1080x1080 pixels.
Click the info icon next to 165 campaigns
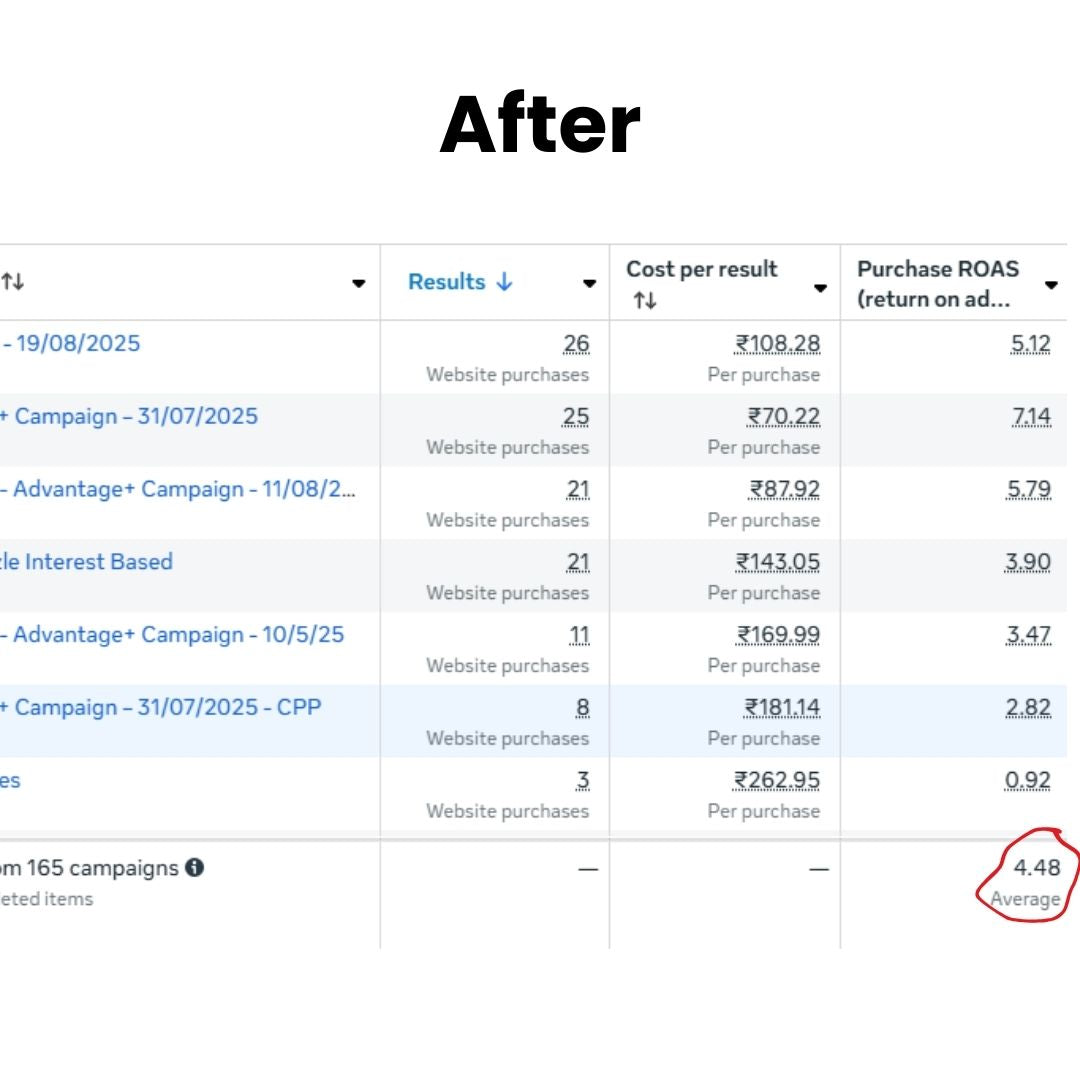coord(196,868)
